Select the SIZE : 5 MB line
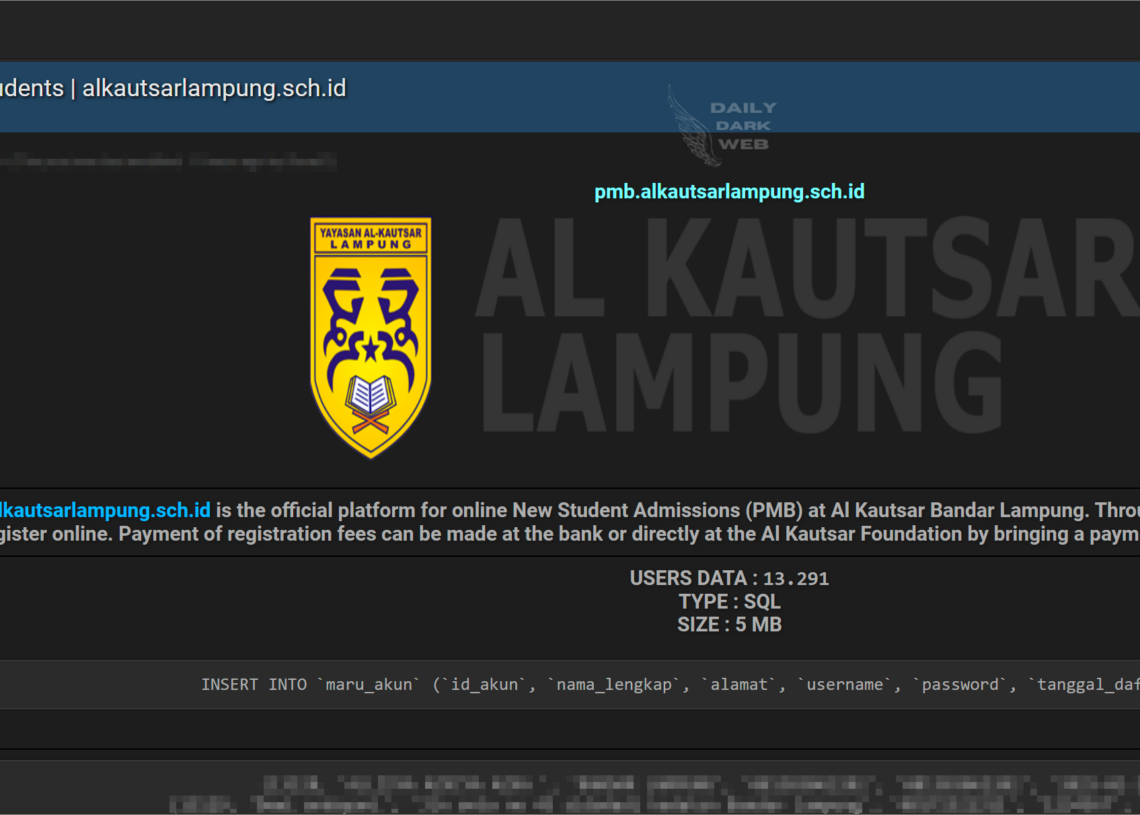This screenshot has height=815, width=1140. click(x=729, y=625)
